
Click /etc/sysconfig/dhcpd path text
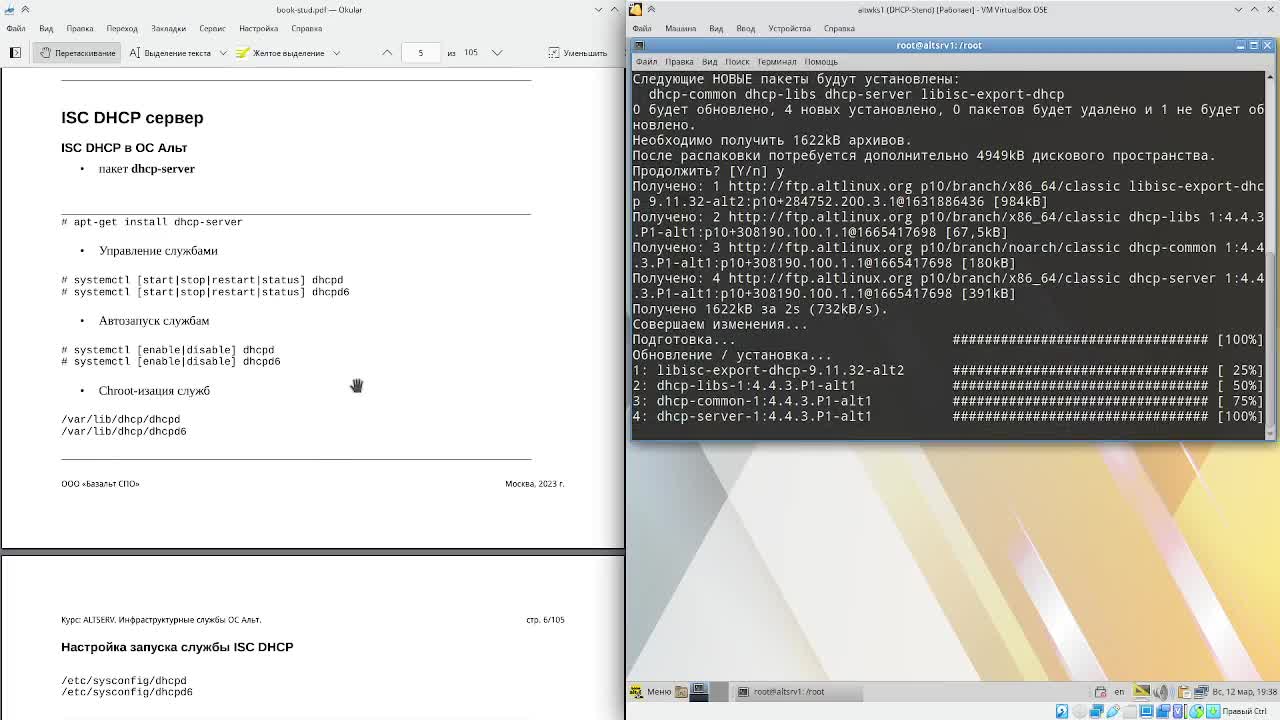124,680
